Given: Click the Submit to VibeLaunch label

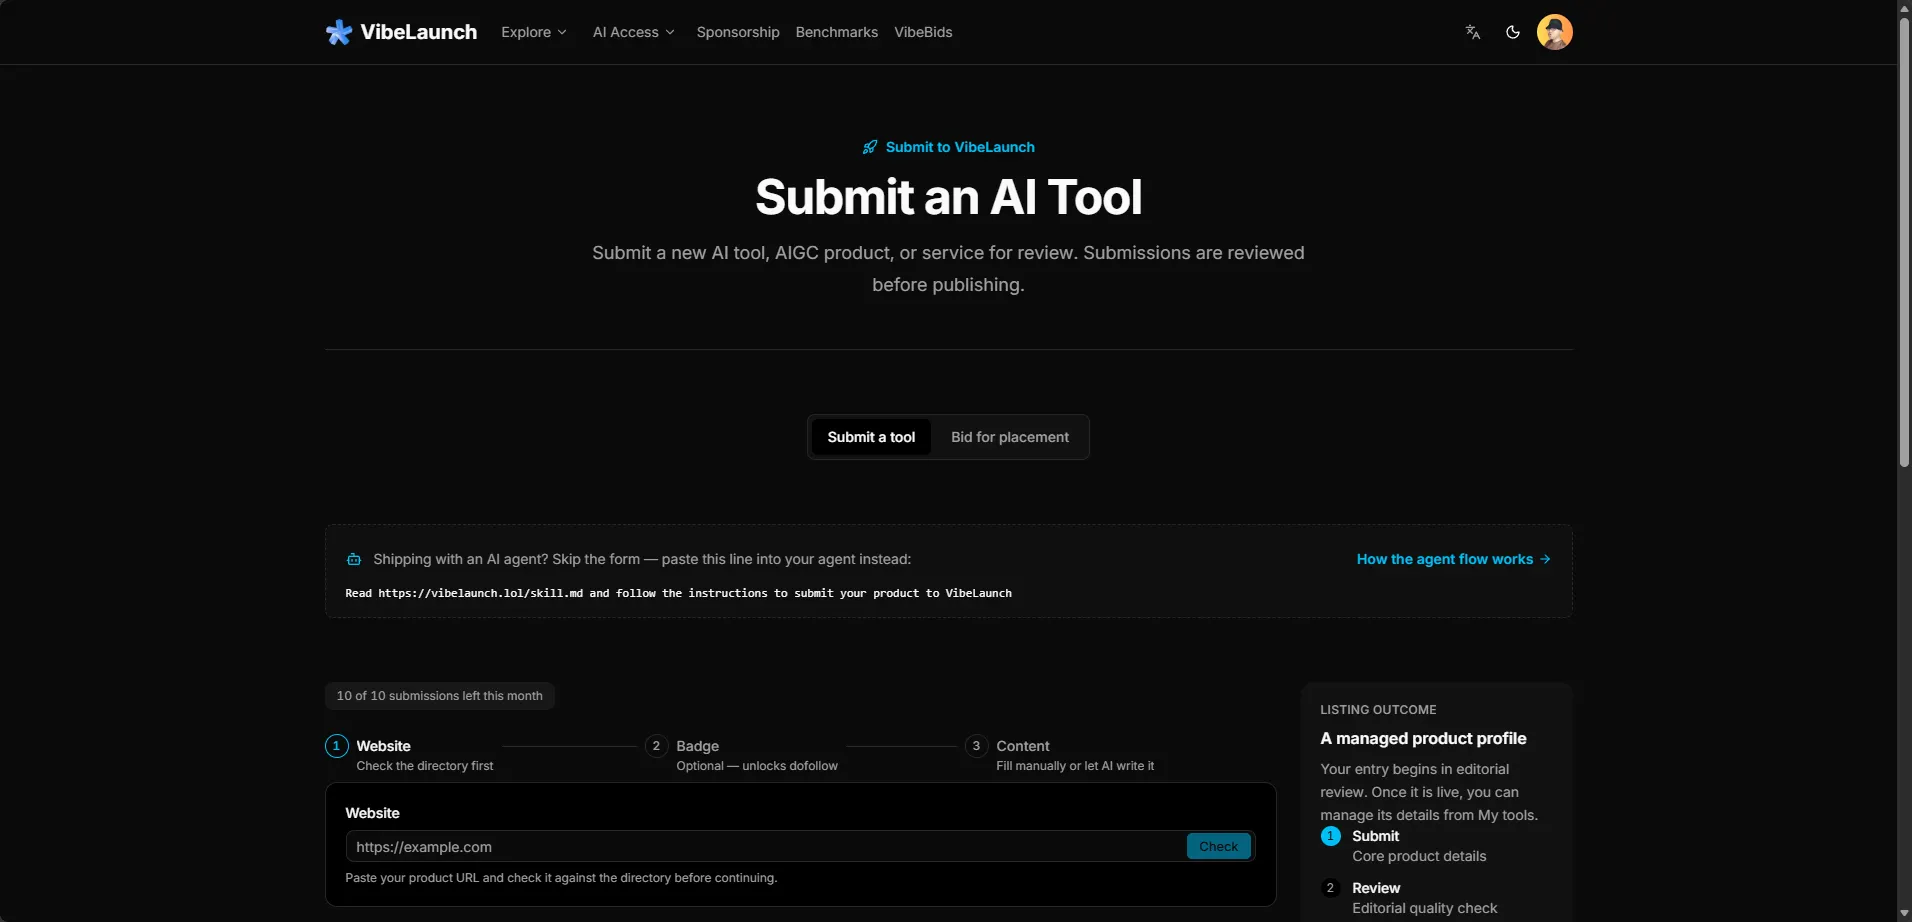Looking at the screenshot, I should (x=960, y=147).
